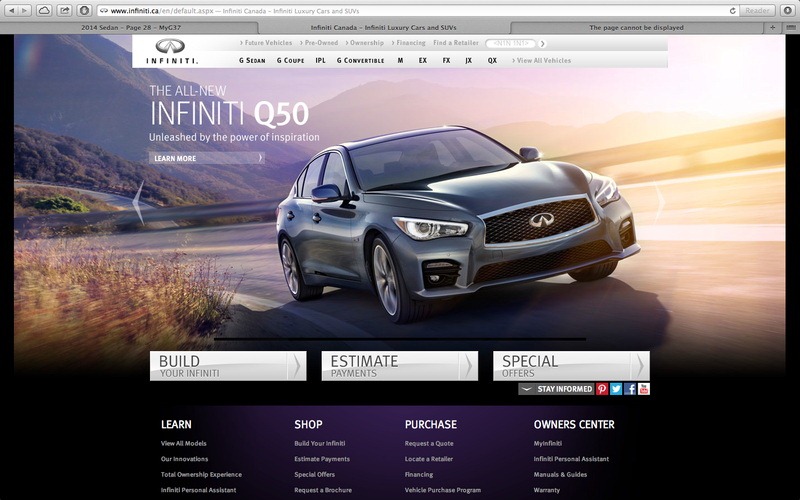Image resolution: width=800 pixels, height=500 pixels.
Task: Click the Special Offers button
Action: [571, 366]
